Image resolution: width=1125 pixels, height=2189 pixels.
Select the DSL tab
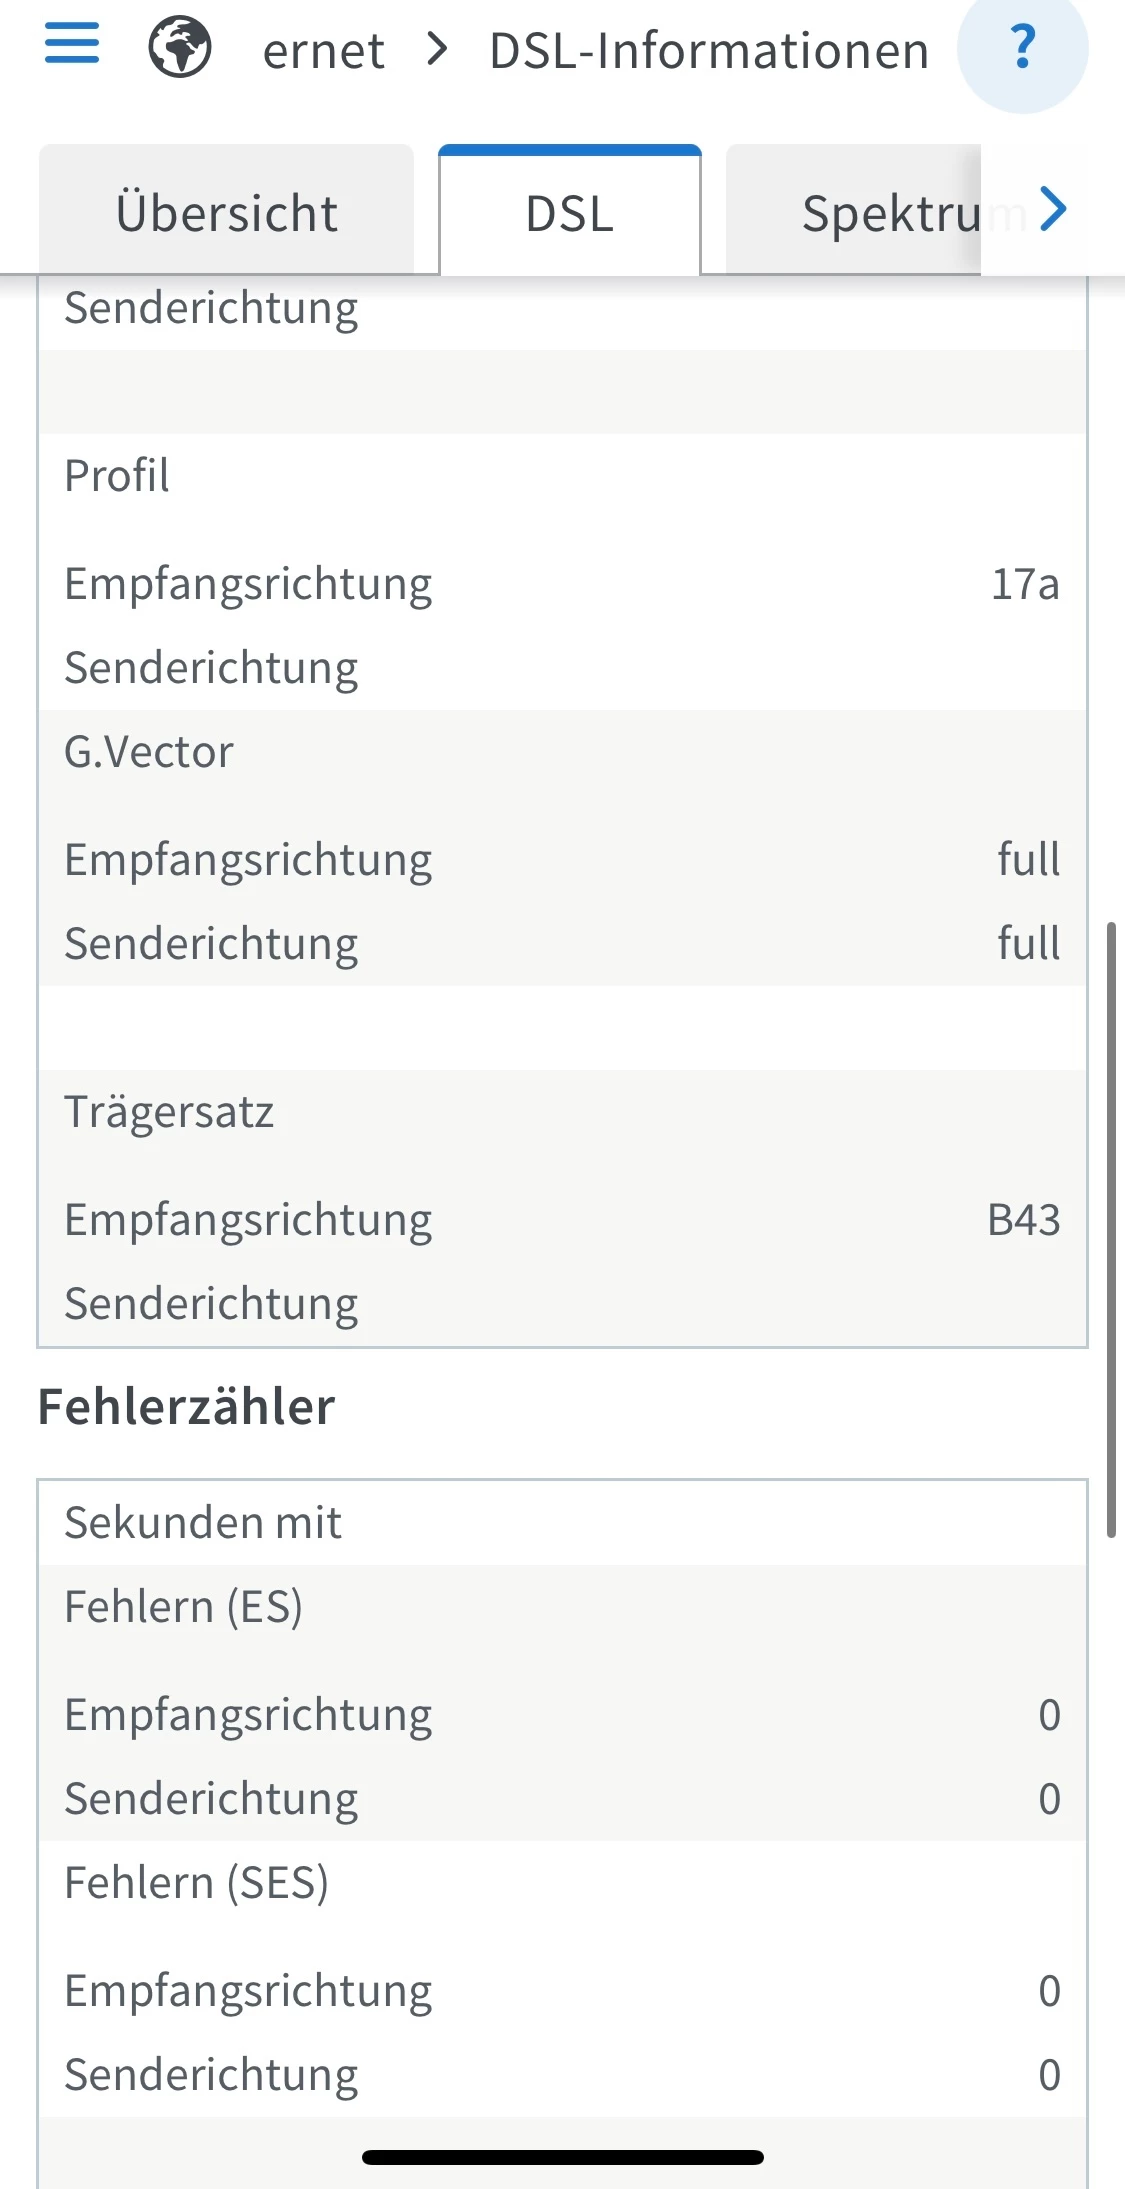pos(570,213)
